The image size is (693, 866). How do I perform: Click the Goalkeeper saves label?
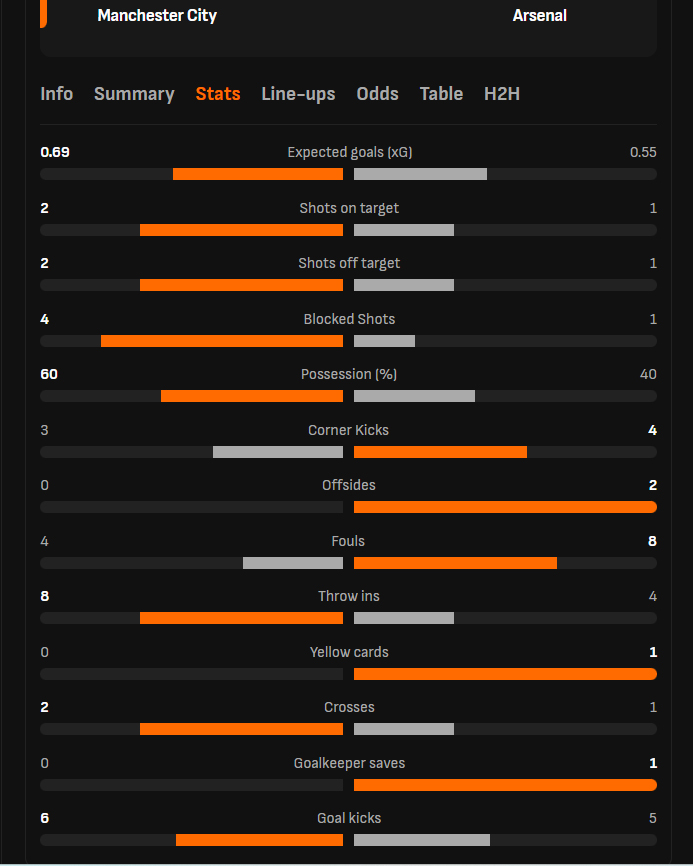(x=349, y=763)
